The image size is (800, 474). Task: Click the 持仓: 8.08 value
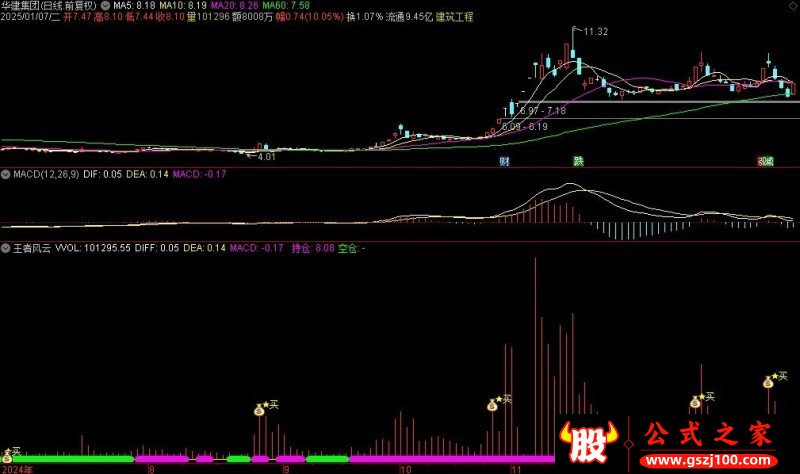point(313,248)
